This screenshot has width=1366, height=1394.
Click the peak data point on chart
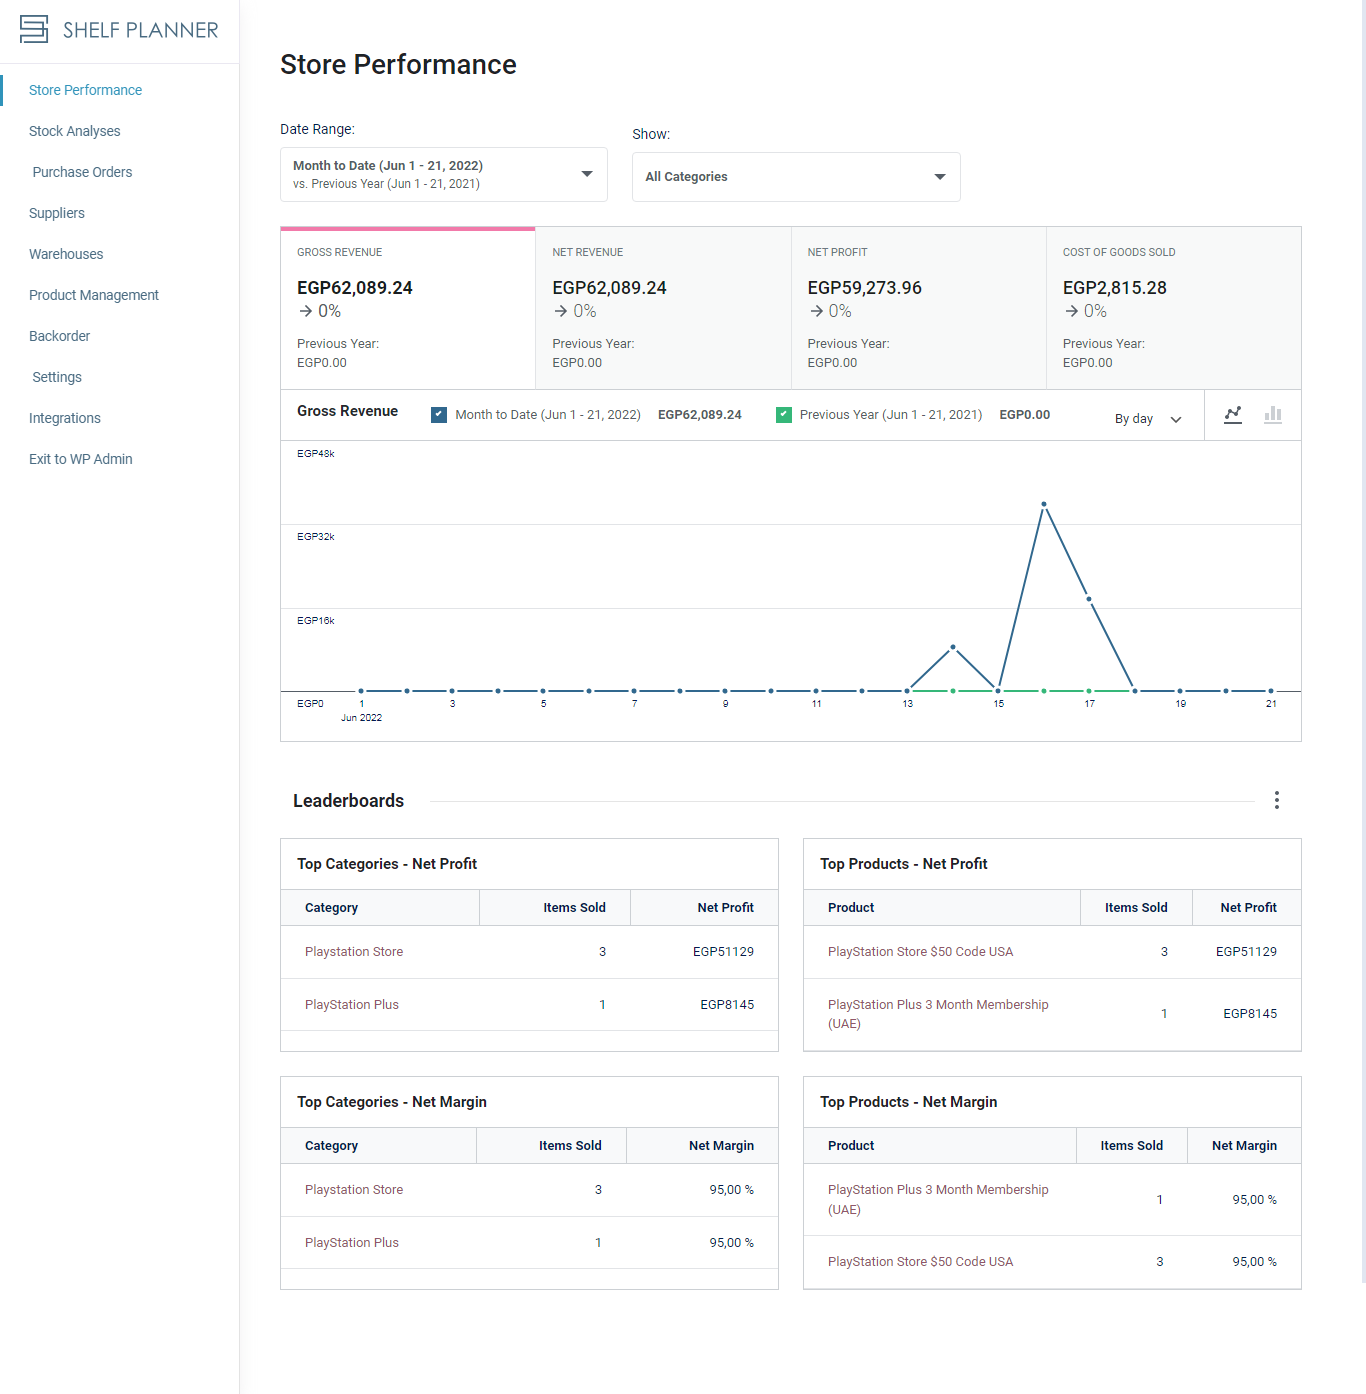(x=1043, y=504)
